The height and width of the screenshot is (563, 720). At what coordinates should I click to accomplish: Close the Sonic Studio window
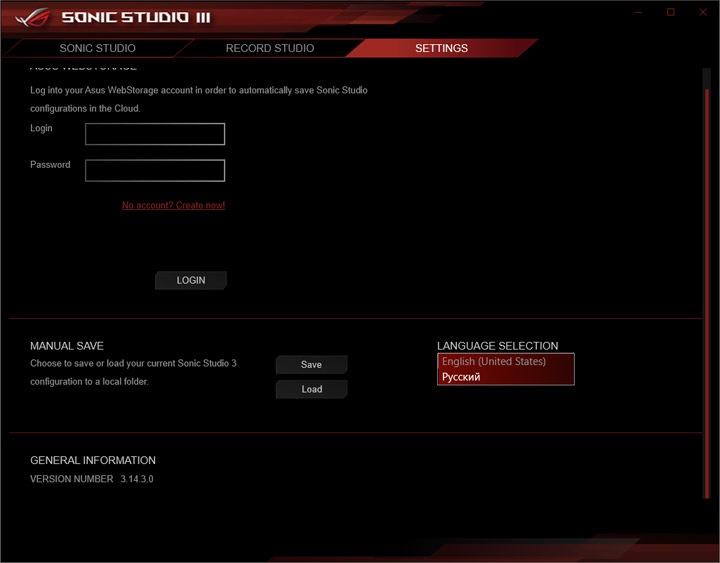click(703, 12)
